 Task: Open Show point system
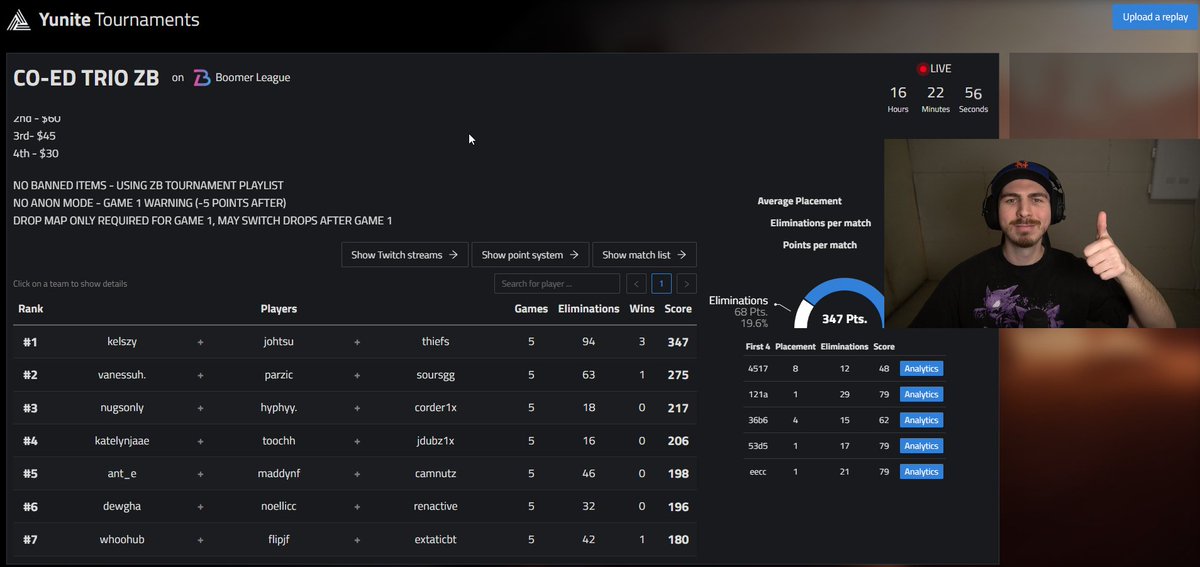click(x=530, y=255)
